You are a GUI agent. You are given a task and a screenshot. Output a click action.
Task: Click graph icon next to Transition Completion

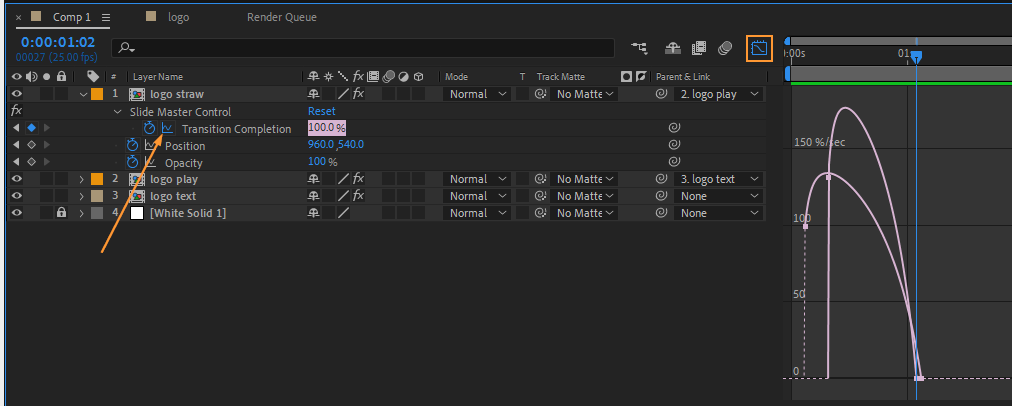(168, 129)
